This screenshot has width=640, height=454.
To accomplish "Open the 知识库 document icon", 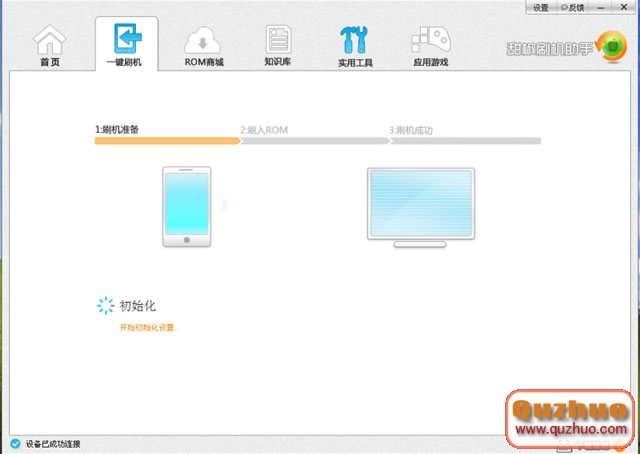I will tap(278, 39).
